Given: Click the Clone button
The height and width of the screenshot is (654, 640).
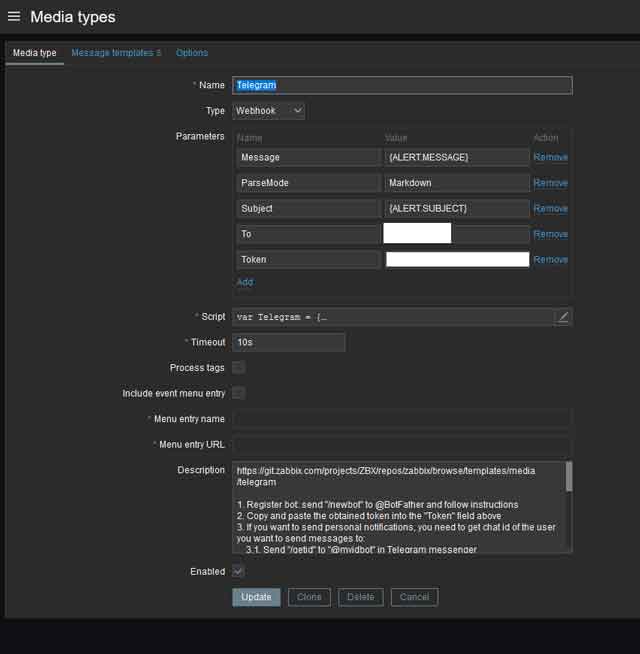Looking at the screenshot, I should pos(309,597).
